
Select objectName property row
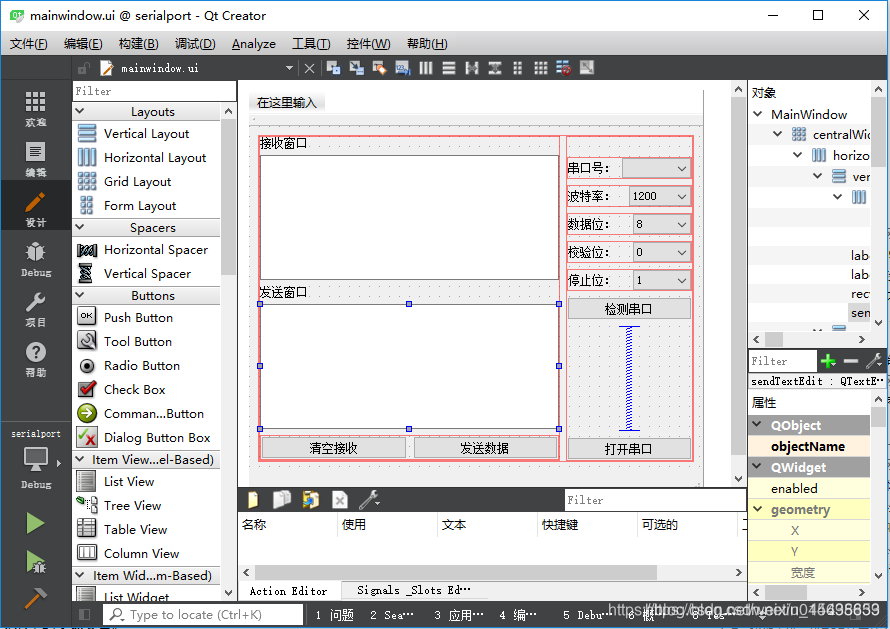809,446
